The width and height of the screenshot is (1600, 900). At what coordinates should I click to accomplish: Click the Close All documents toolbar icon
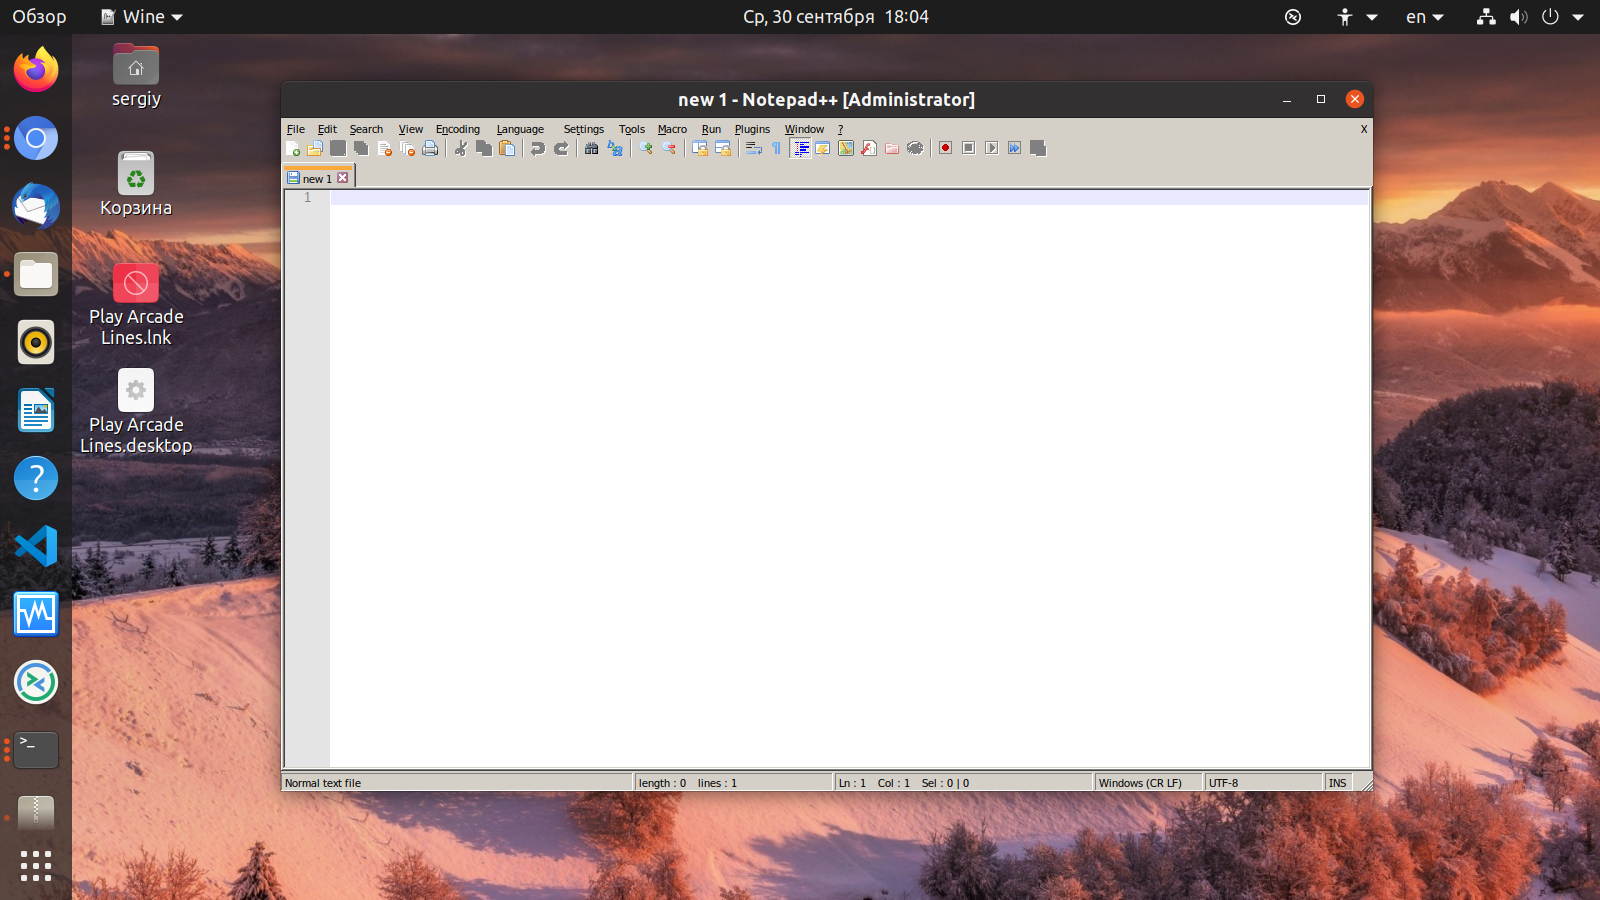coord(407,148)
